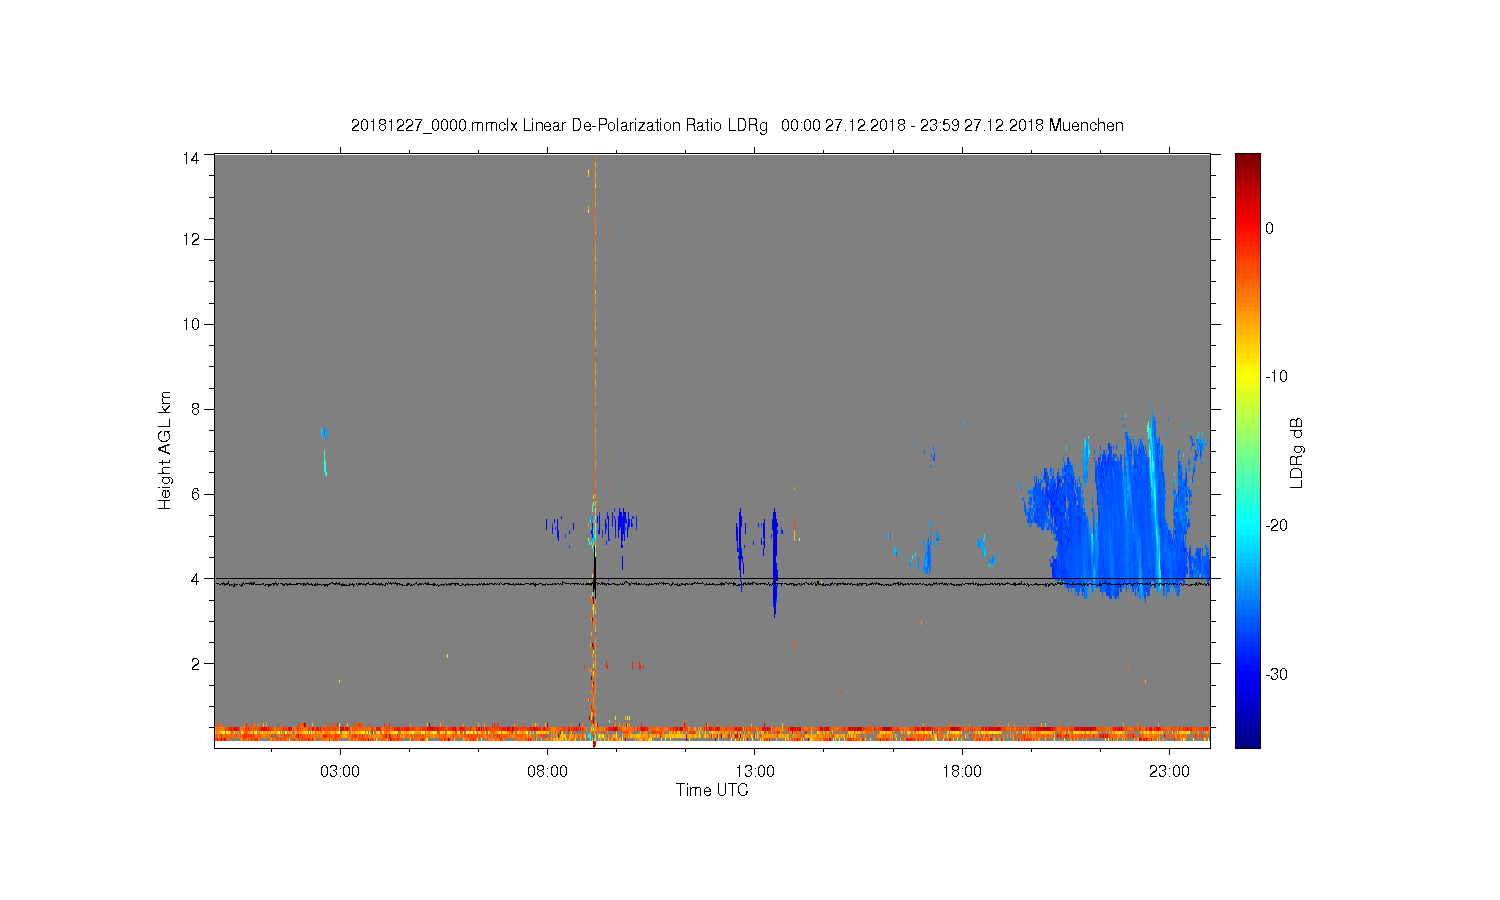Click the 18:00 time tick label

962,772
